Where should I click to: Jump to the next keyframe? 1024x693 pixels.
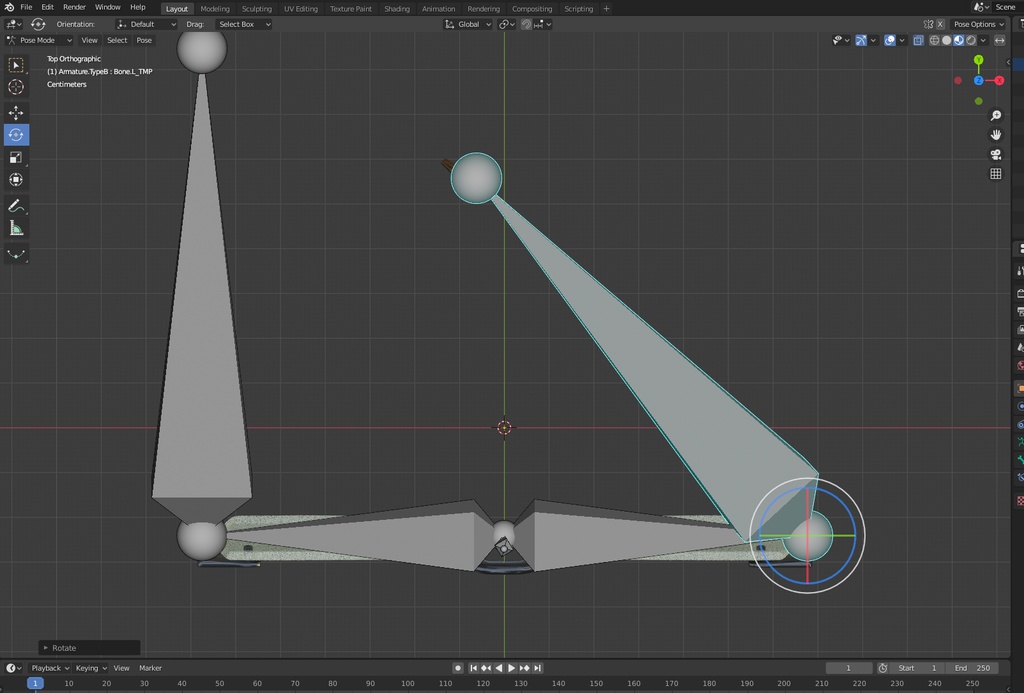(524, 668)
